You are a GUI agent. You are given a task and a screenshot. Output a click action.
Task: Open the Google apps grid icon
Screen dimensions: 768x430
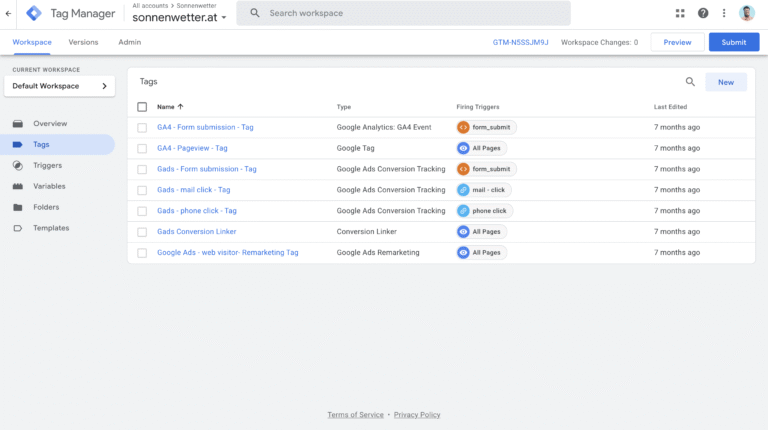tap(681, 13)
